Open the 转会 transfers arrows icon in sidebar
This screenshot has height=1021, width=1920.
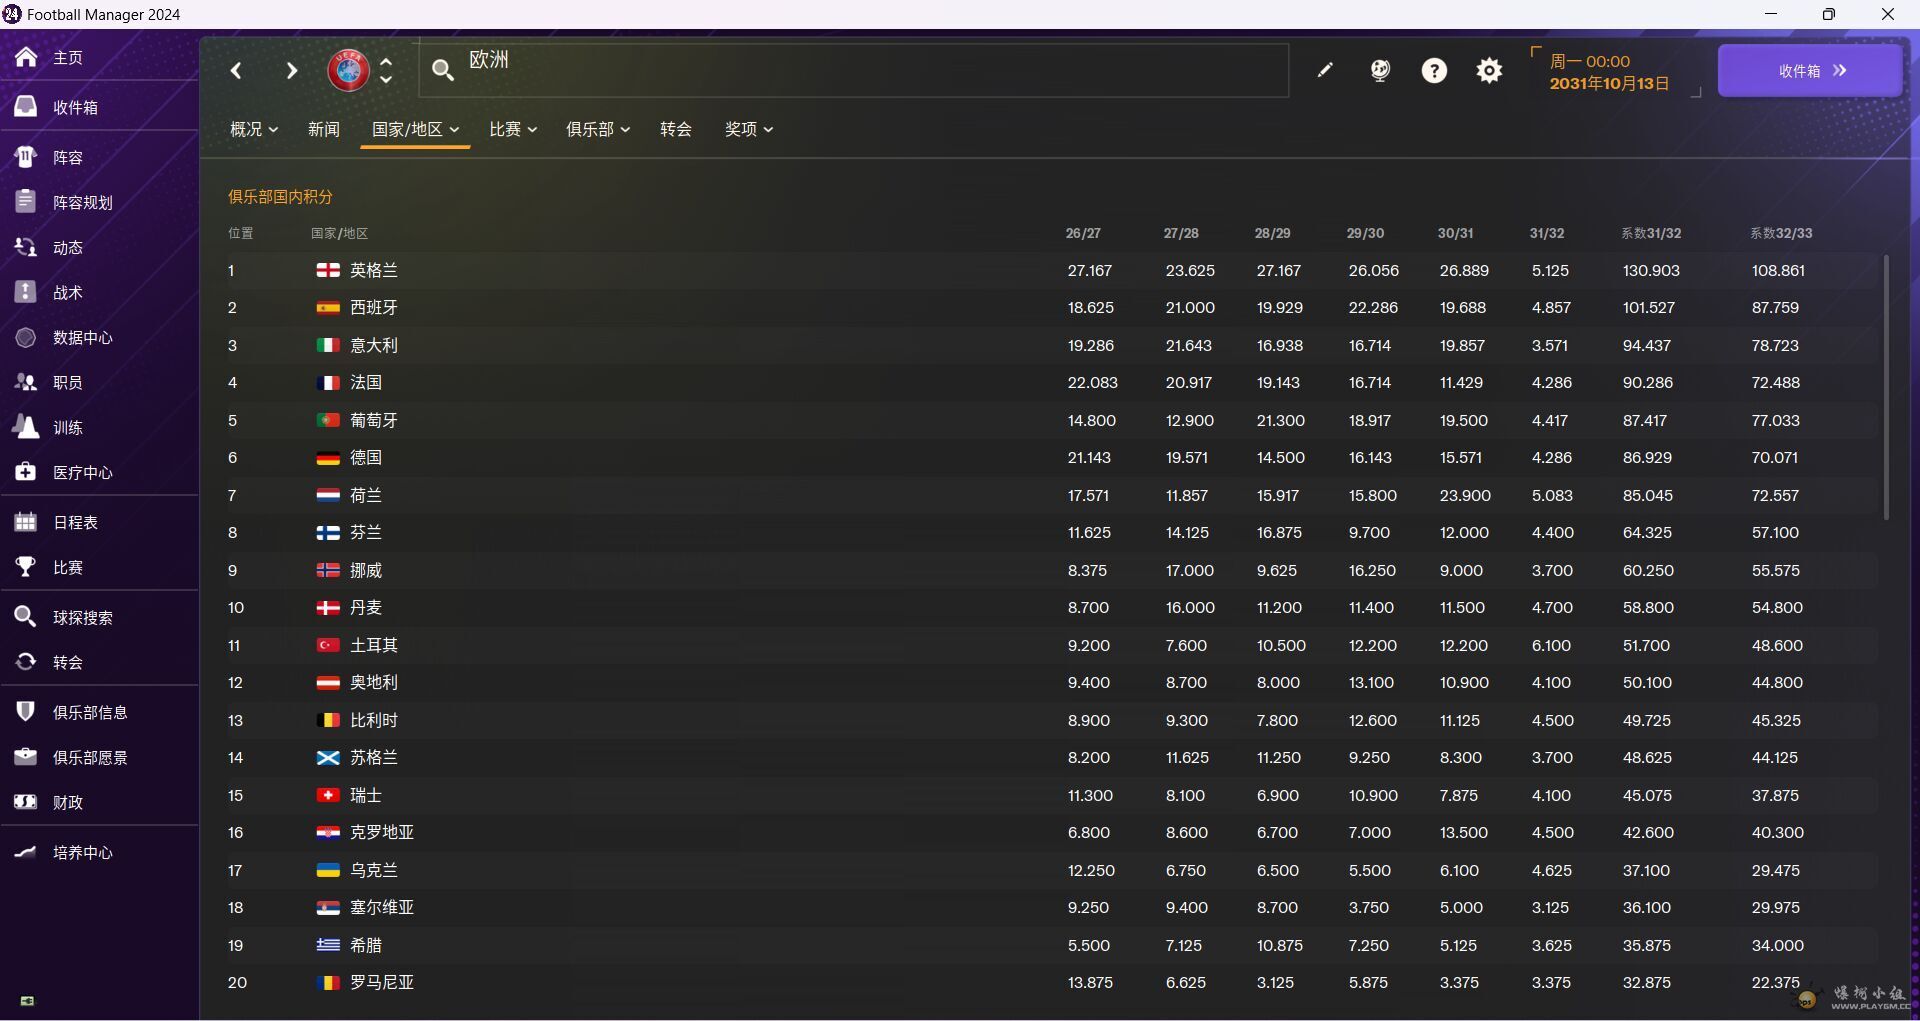pyautogui.click(x=26, y=662)
